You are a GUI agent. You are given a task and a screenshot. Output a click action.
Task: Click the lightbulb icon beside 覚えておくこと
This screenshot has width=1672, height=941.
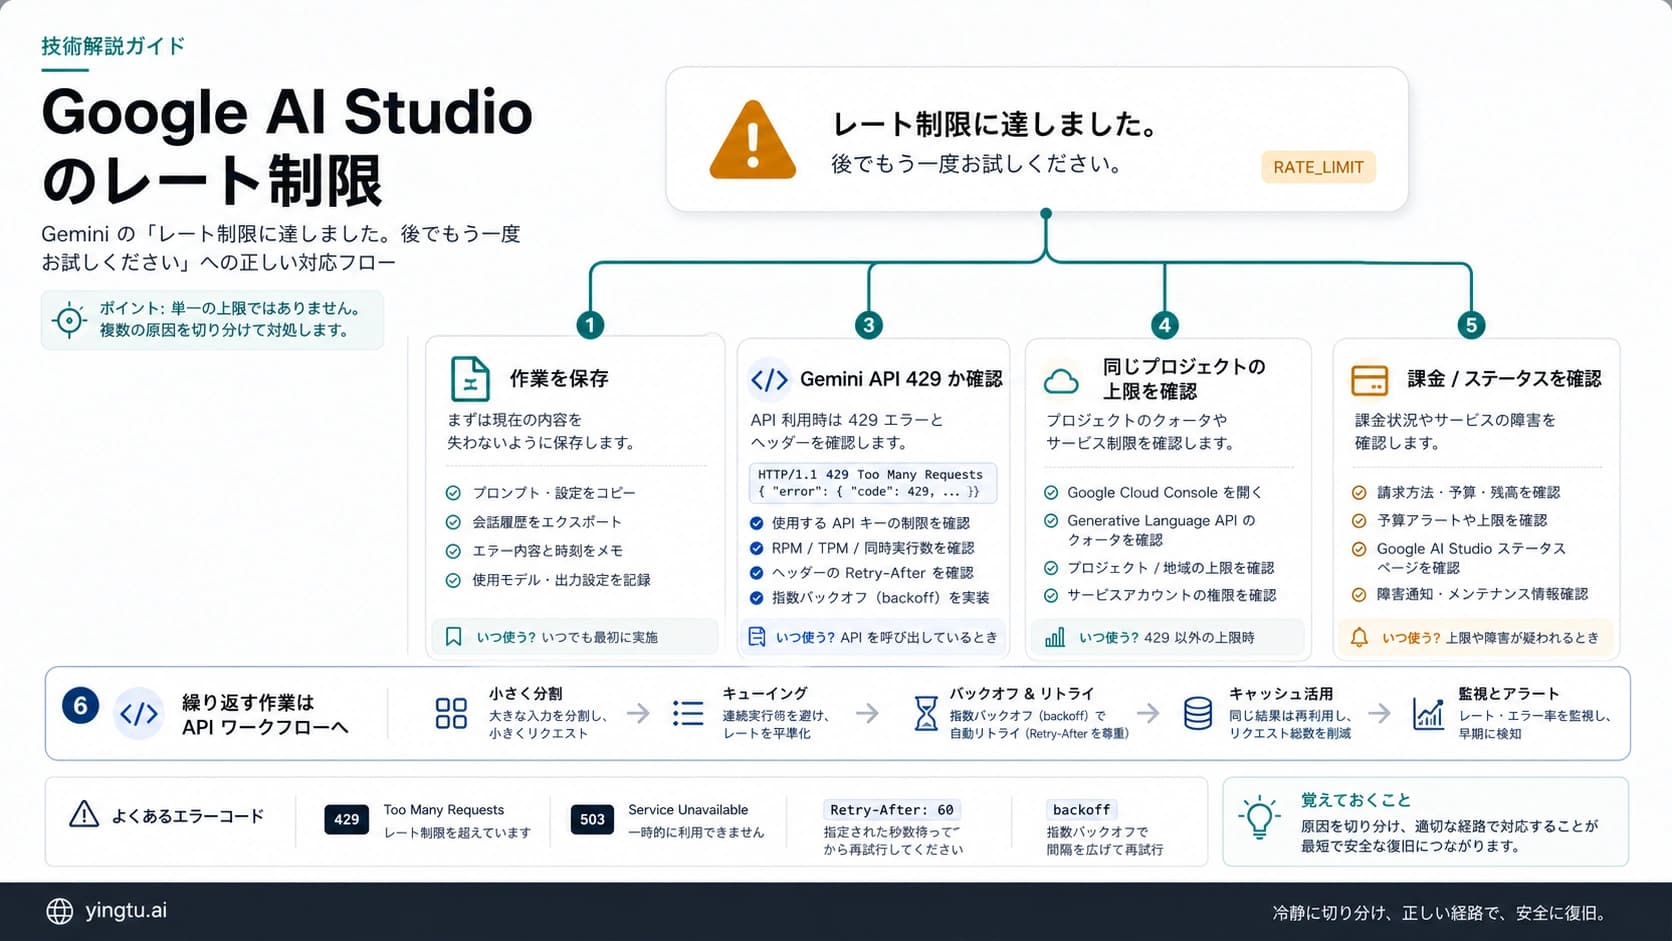[x=1260, y=819]
